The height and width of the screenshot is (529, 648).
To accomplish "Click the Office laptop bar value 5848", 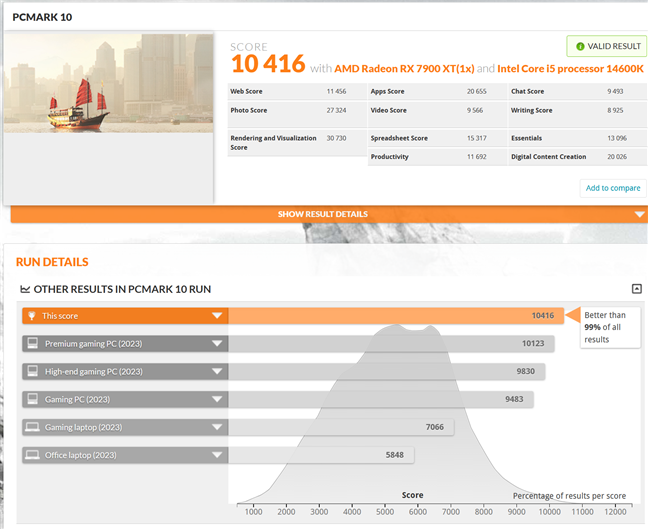I will [395, 455].
